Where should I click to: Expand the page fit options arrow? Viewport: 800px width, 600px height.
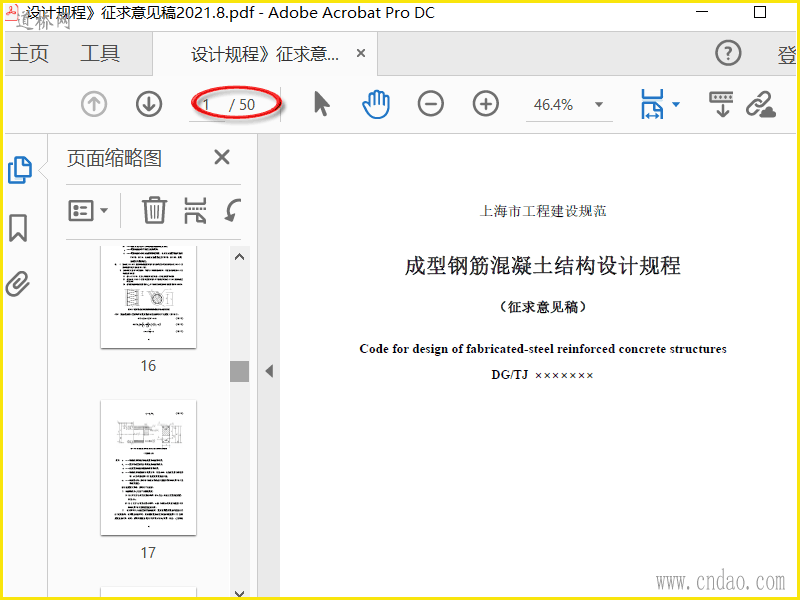676,105
